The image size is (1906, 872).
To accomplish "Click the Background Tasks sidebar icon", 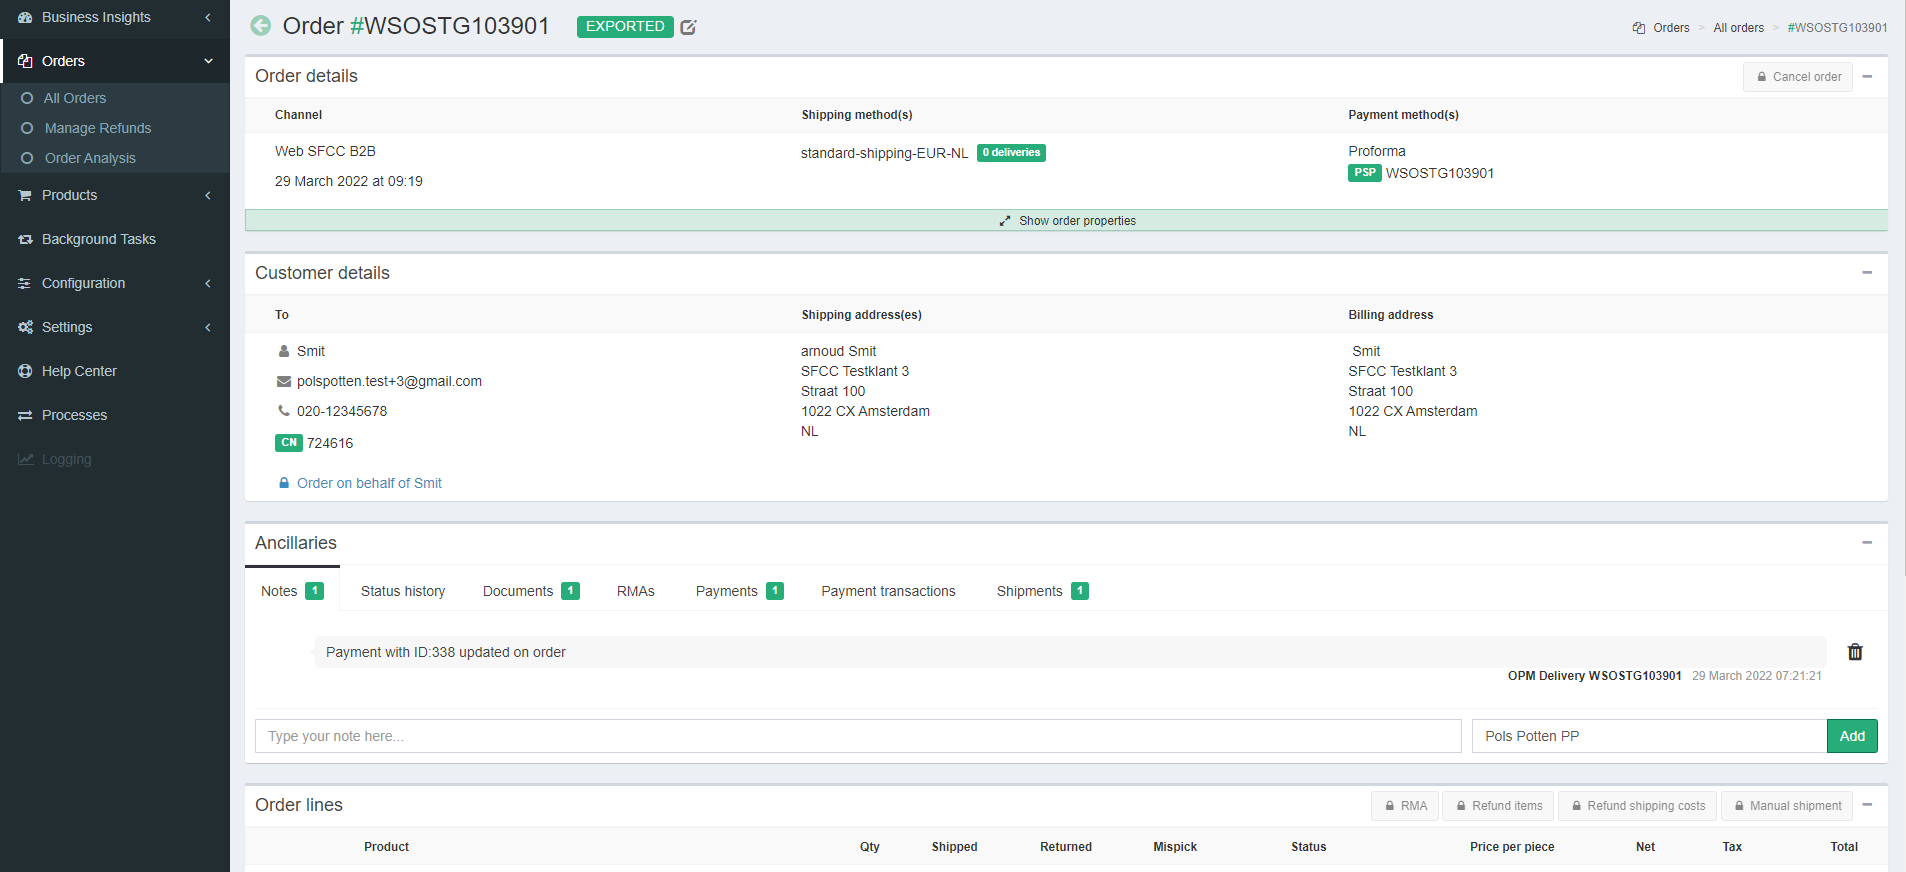I will [x=25, y=239].
